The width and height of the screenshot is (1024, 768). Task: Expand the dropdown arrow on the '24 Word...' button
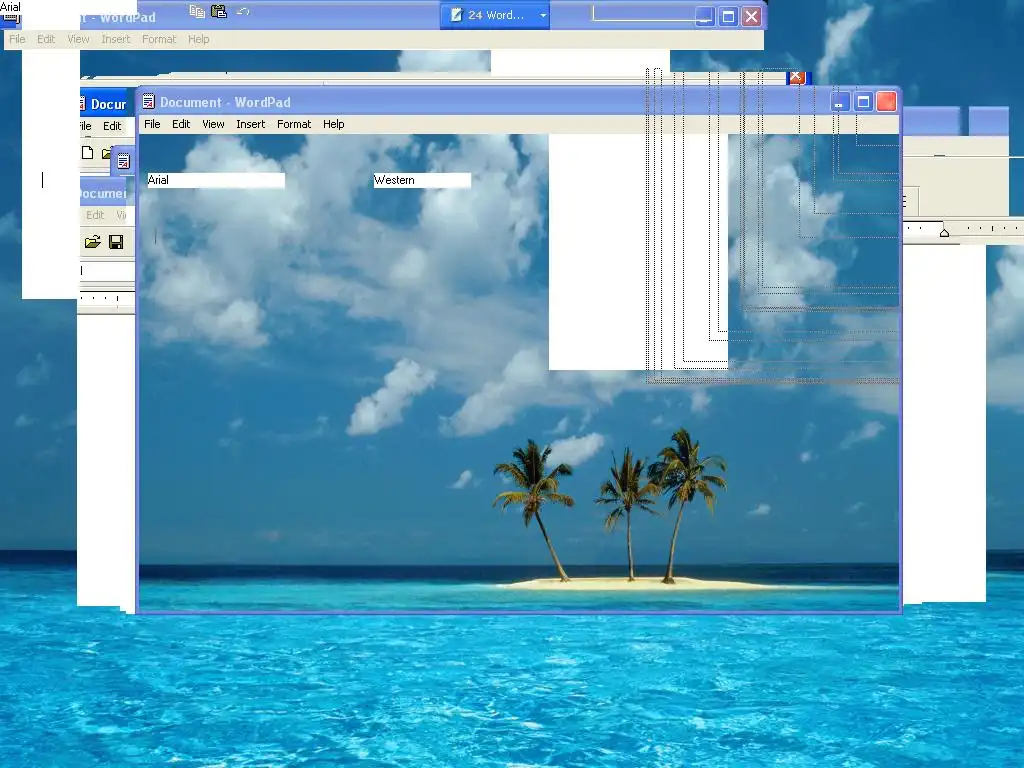coord(543,15)
